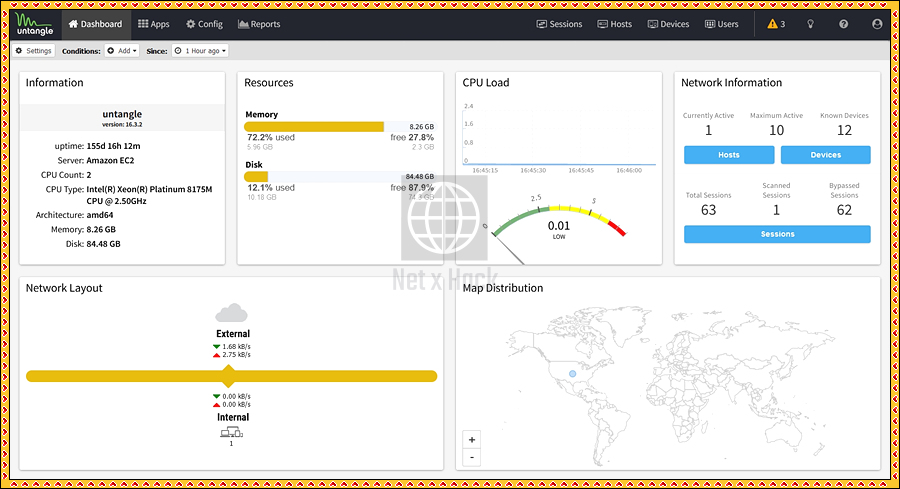Click the Disk usage bar
The image size is (900, 489).
coord(340,177)
